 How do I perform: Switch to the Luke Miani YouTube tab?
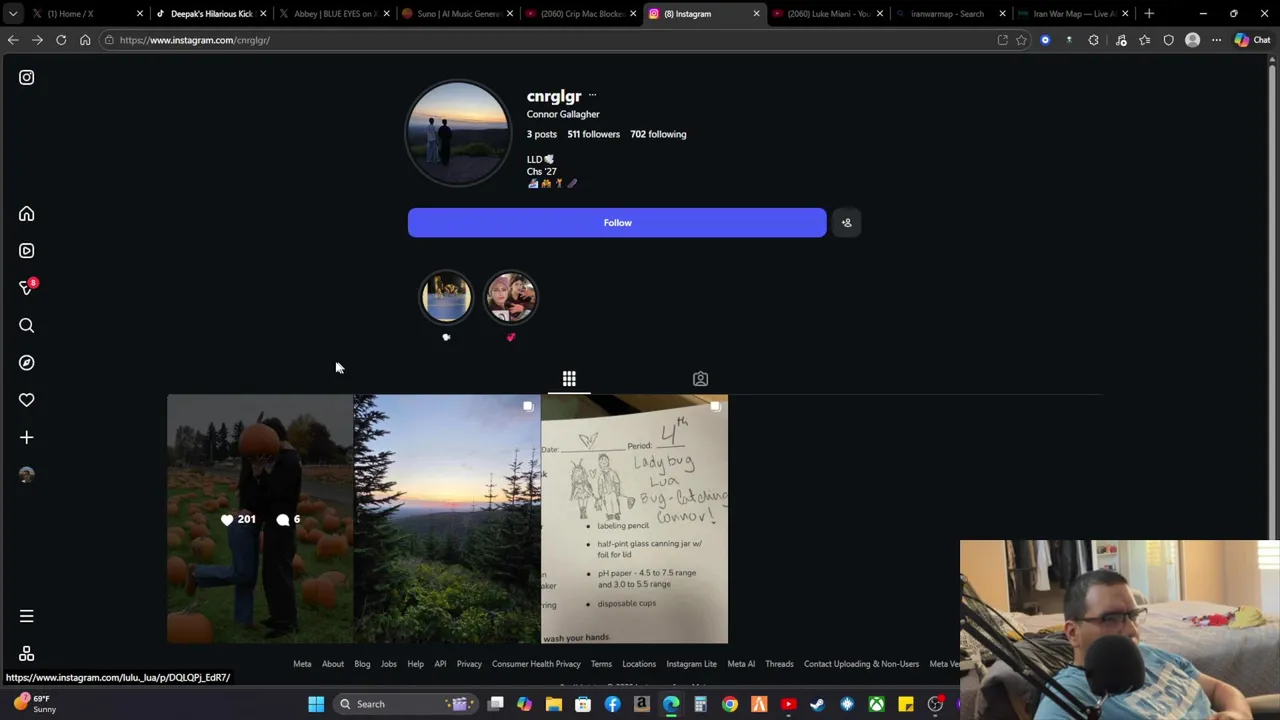point(827,14)
